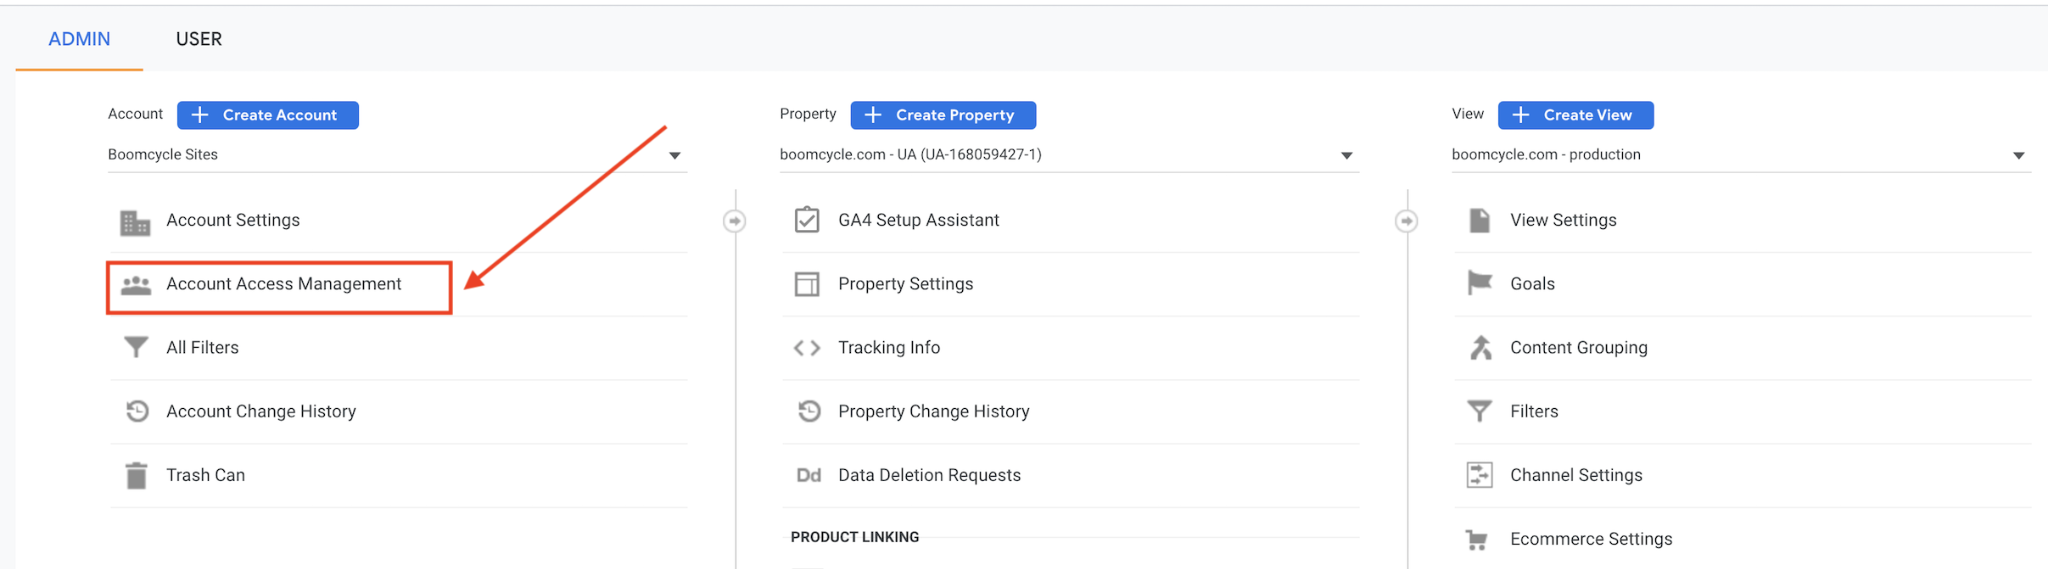The height and width of the screenshot is (569, 2048).
Task: Open the boomcycle.com UA property dropdown
Action: coord(1347,155)
